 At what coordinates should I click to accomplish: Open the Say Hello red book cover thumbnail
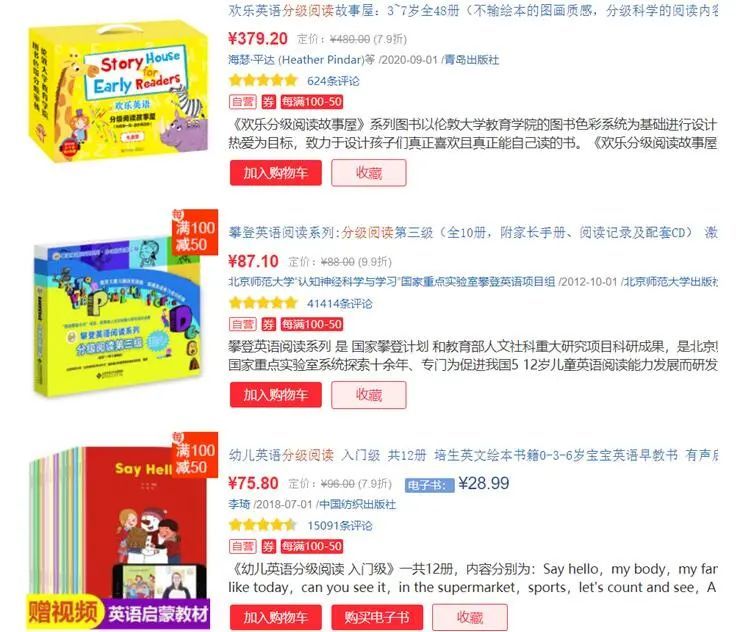[x=119, y=531]
